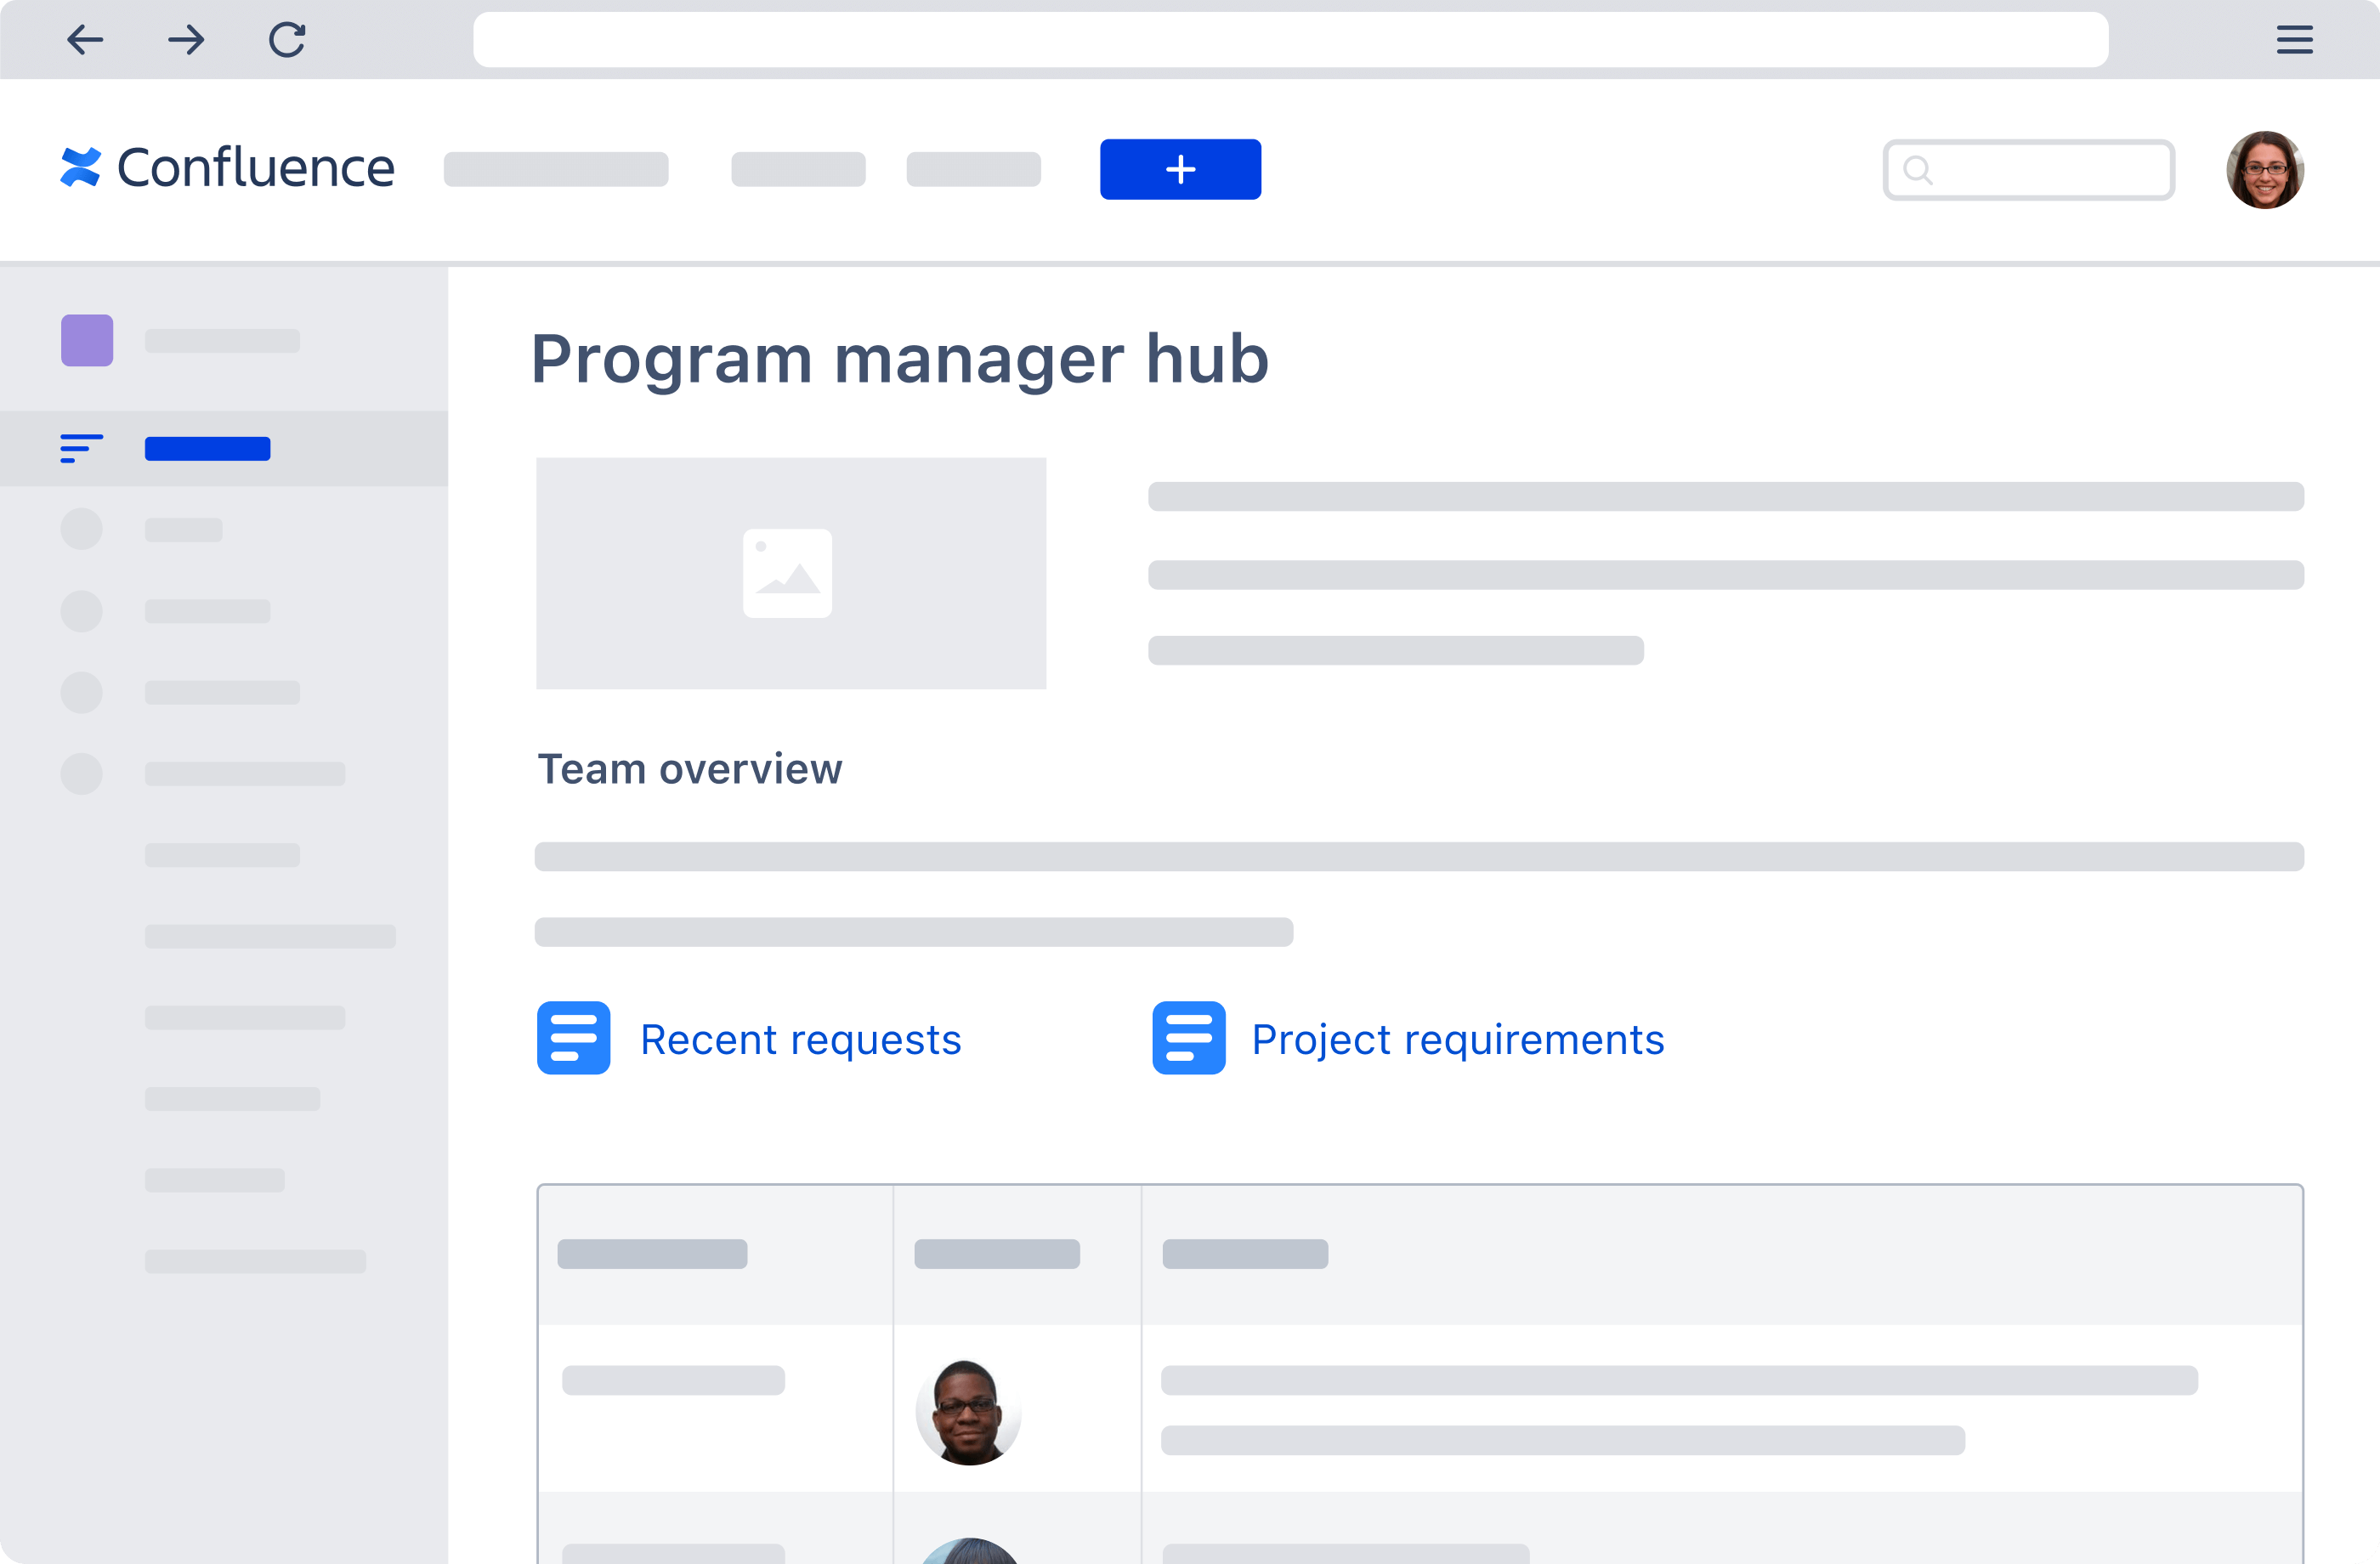Reload the page with the refresh icon
Screen dimensions: 2380x1564
coord(287,40)
